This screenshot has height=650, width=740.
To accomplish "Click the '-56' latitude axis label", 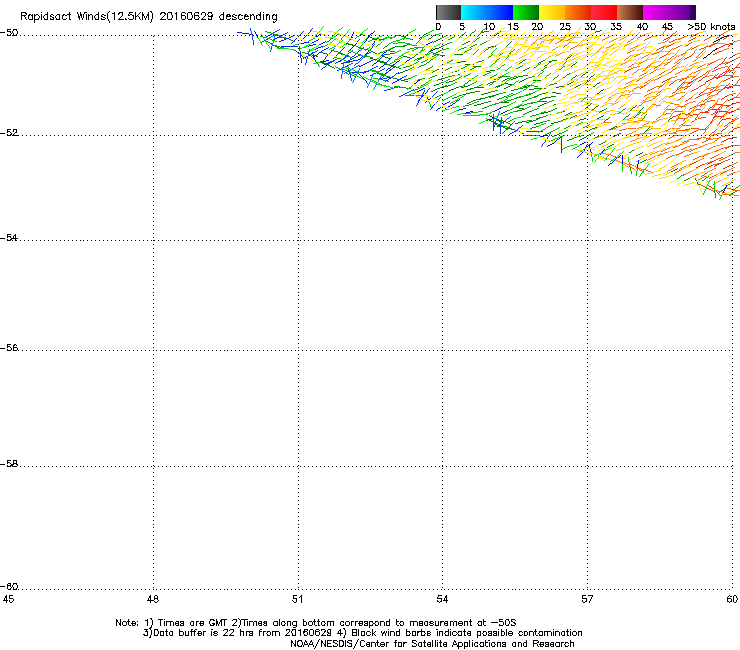I will (x=9, y=347).
